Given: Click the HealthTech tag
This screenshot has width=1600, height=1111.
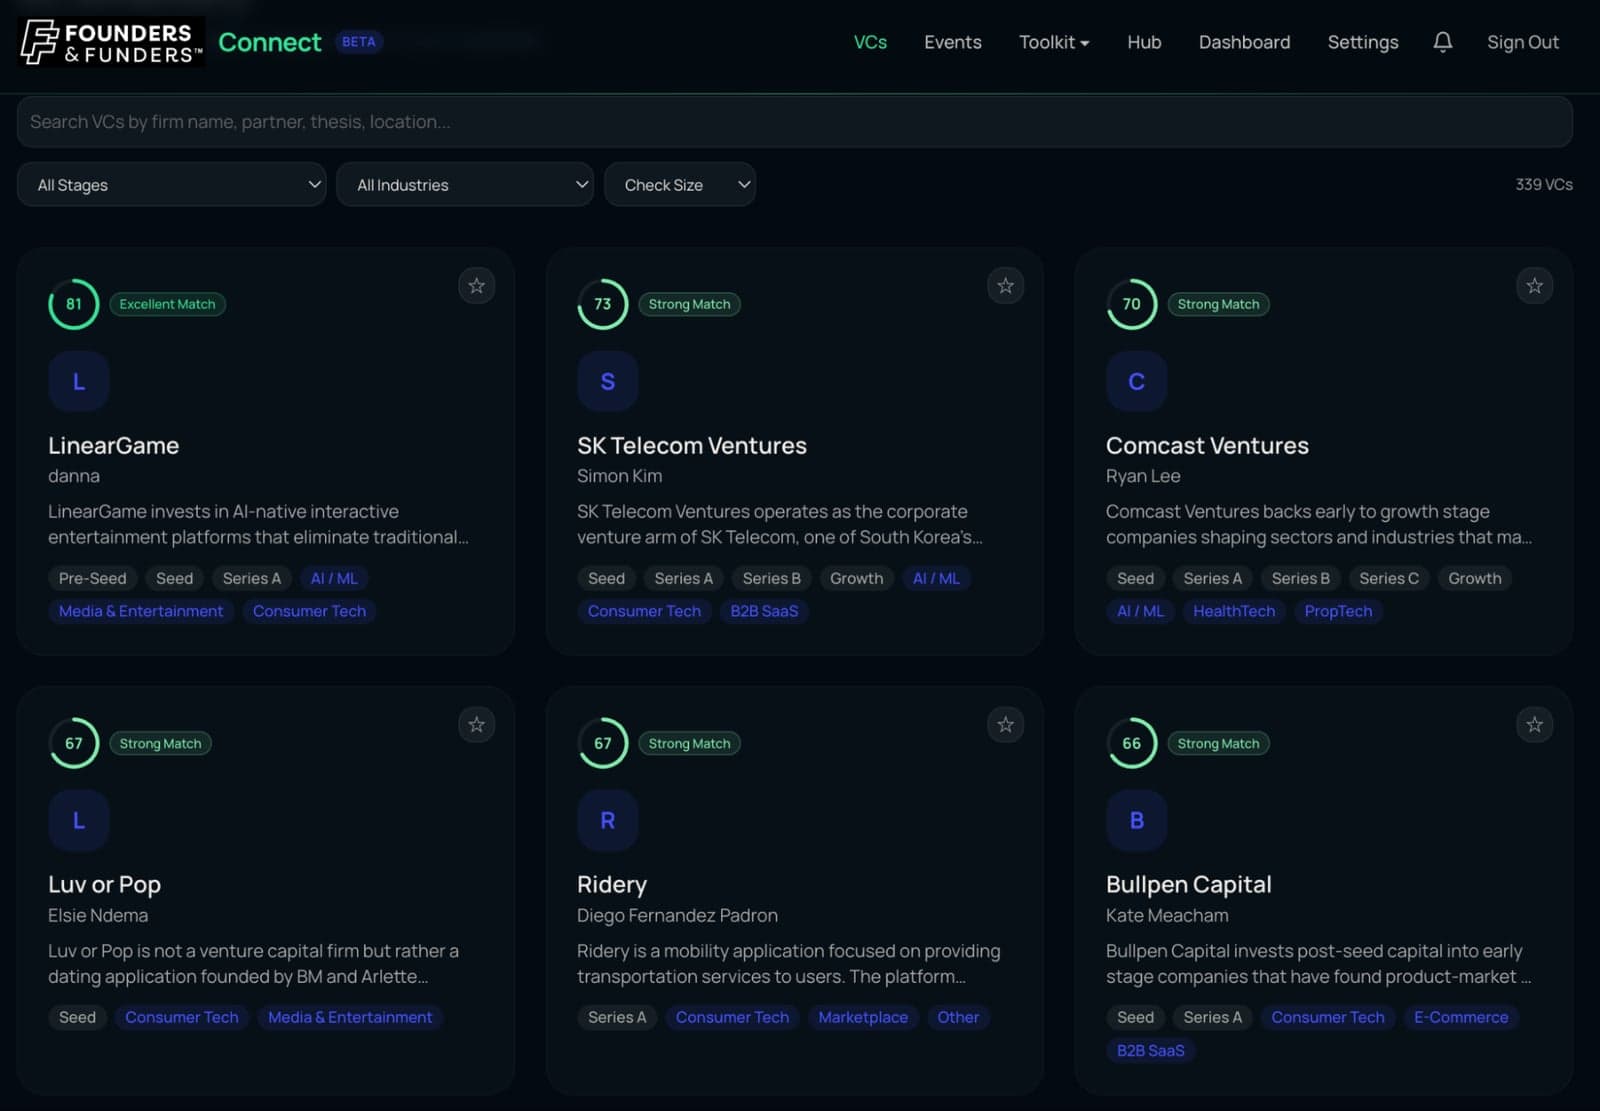Looking at the screenshot, I should click(1234, 611).
